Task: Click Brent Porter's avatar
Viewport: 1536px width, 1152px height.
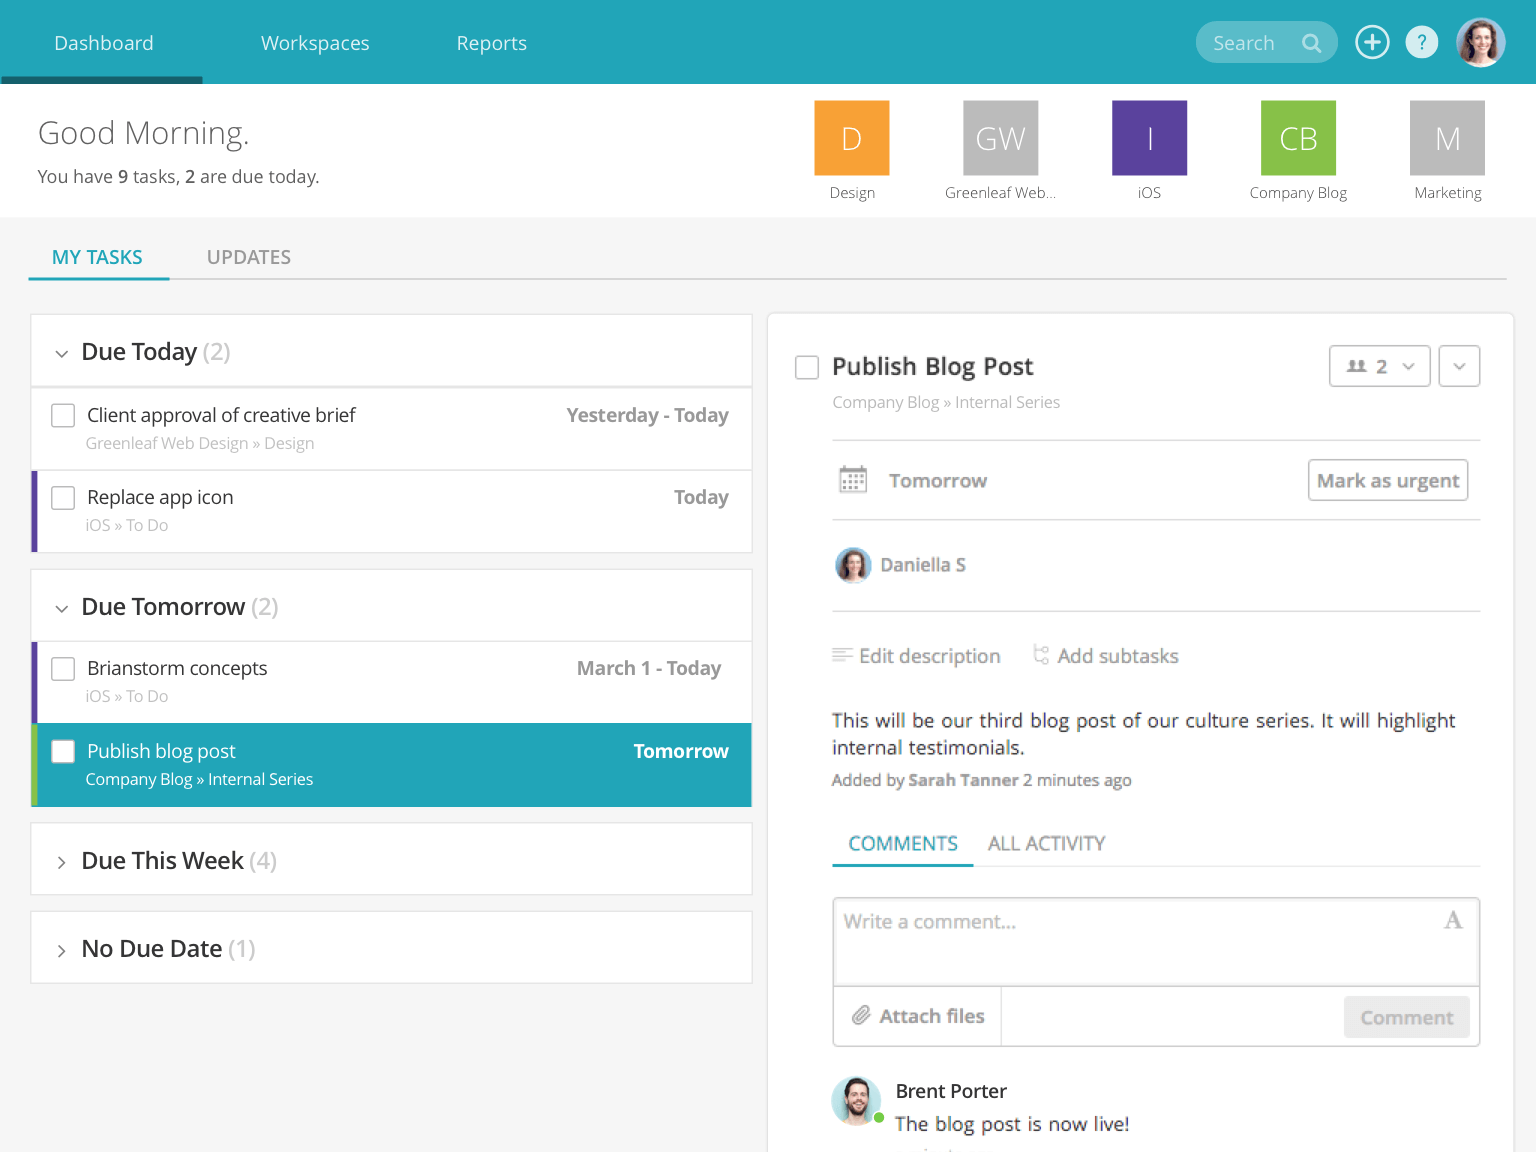Action: (856, 1101)
